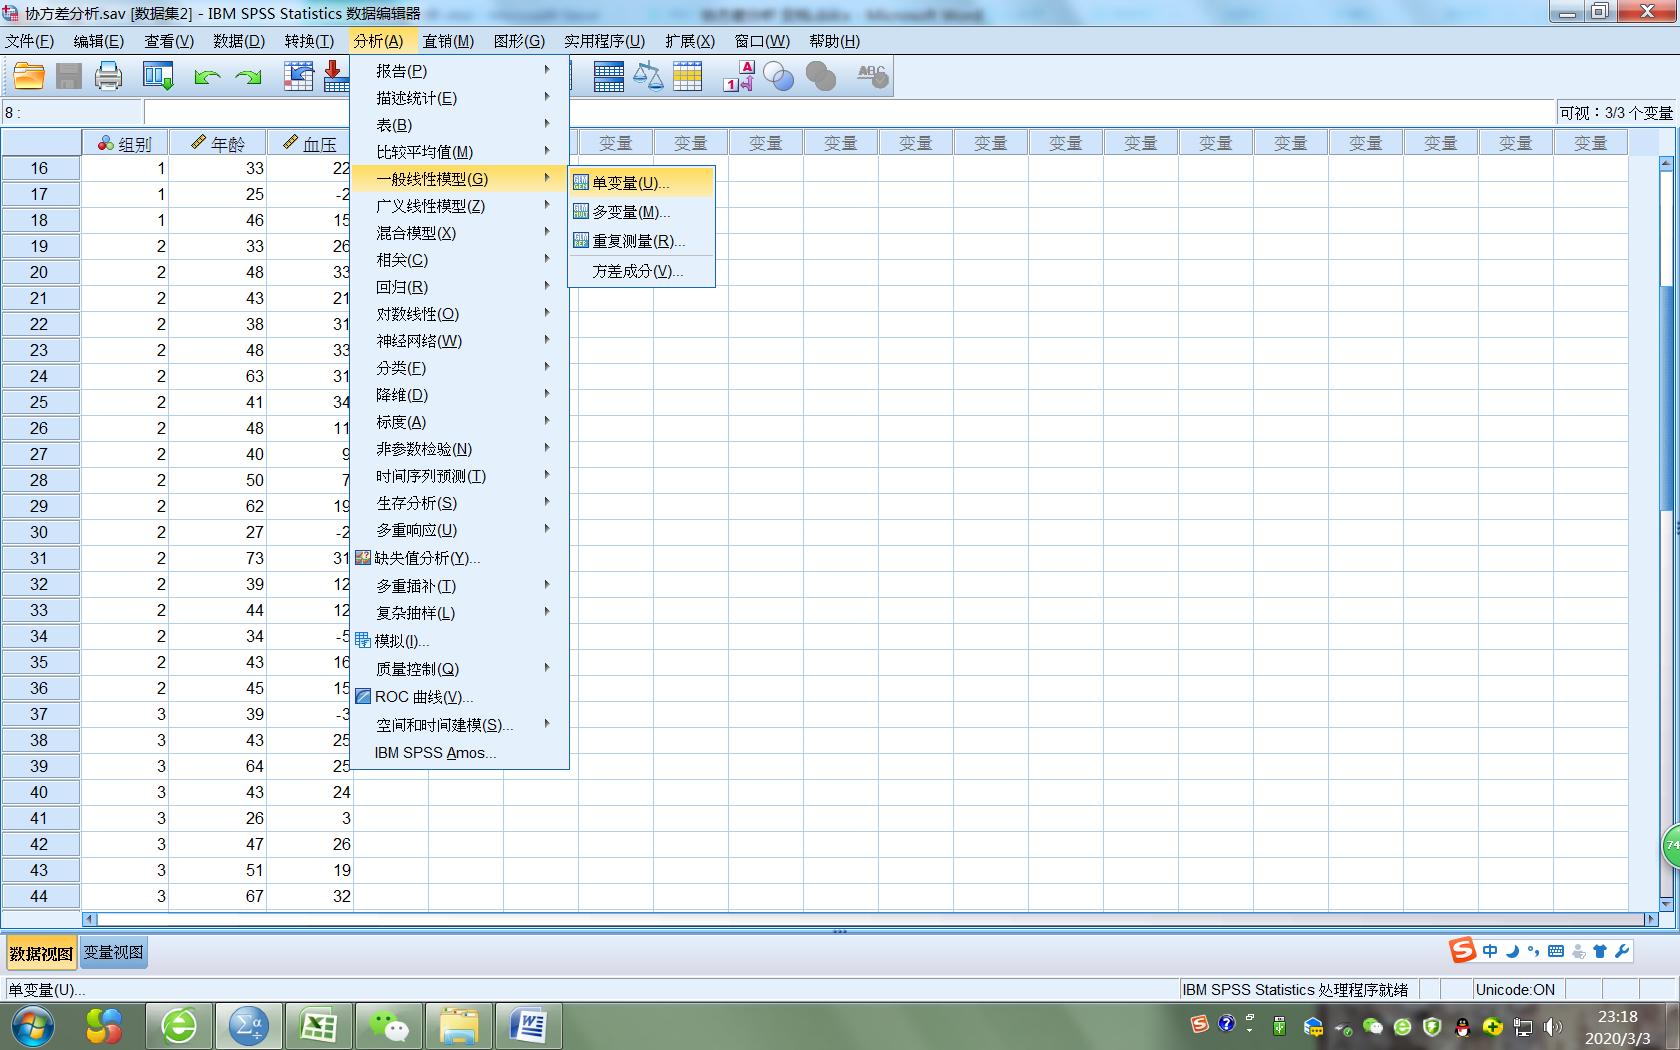This screenshot has height=1050, width=1680.
Task: Click the Split file grid icon
Action: pyautogui.click(x=608, y=76)
